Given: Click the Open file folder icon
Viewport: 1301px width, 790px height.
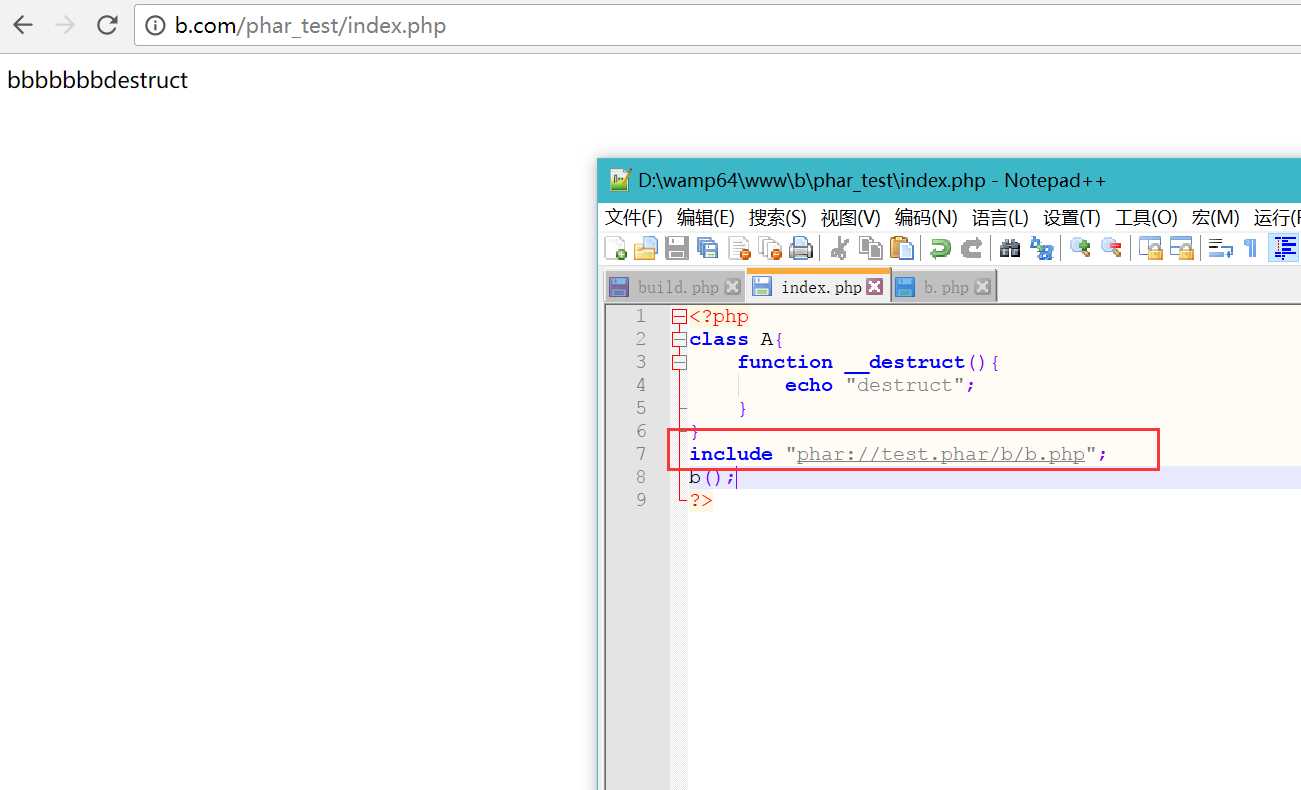Looking at the screenshot, I should [646, 248].
